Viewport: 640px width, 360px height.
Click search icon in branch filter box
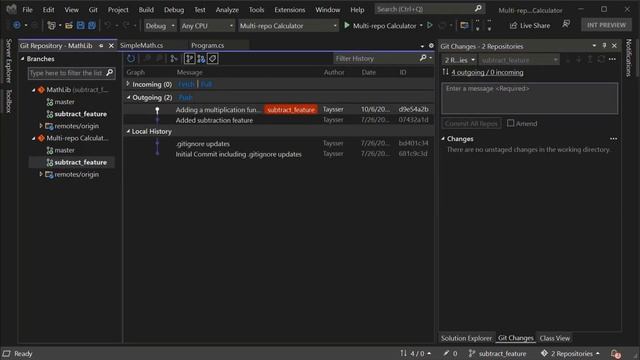pyautogui.click(x=109, y=73)
